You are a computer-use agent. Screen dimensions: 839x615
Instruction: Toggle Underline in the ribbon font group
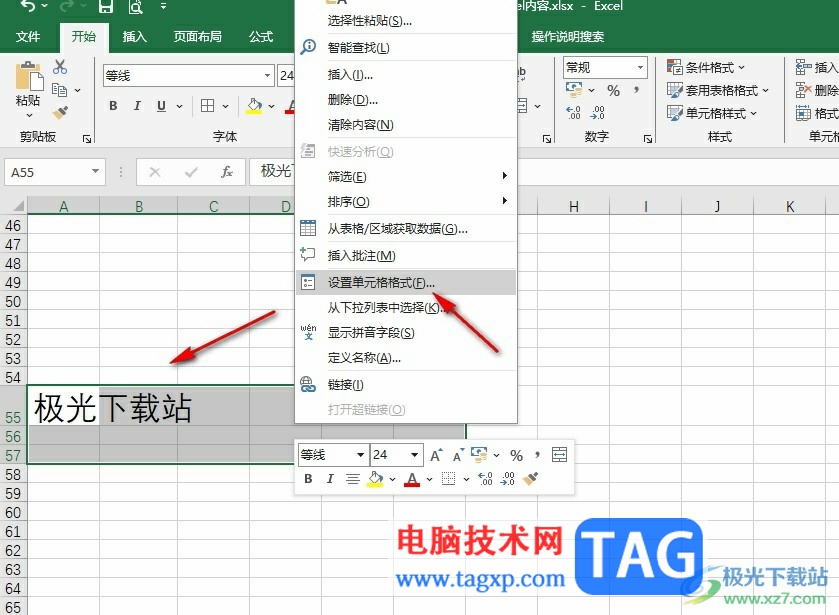(161, 106)
